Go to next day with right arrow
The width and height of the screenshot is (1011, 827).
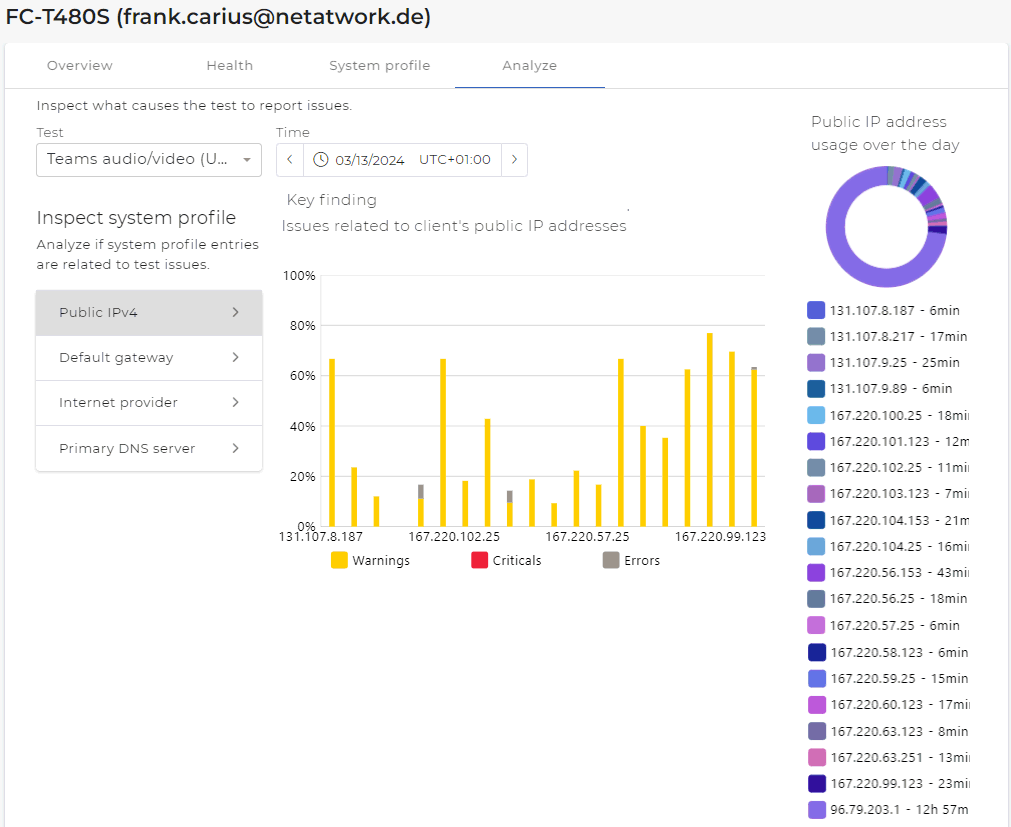(x=514, y=160)
